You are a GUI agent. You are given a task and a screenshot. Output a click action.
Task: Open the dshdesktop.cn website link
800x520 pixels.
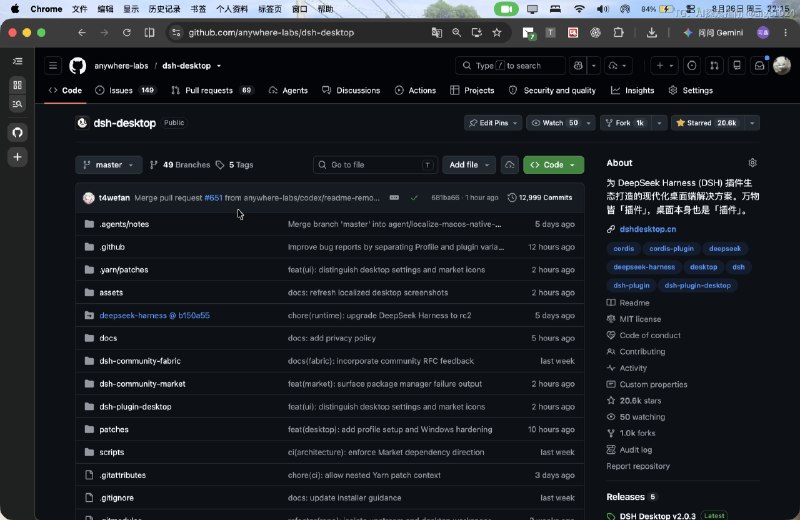click(x=647, y=229)
